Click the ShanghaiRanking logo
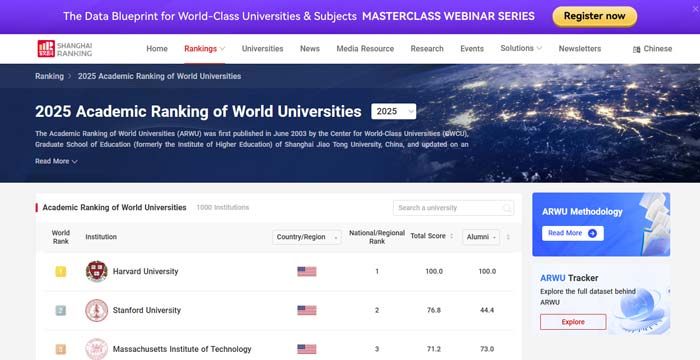 coord(65,49)
